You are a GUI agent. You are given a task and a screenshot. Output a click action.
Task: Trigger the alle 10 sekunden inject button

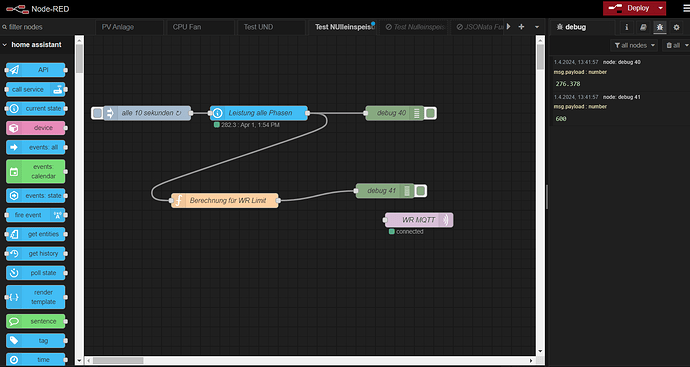pyautogui.click(x=97, y=113)
